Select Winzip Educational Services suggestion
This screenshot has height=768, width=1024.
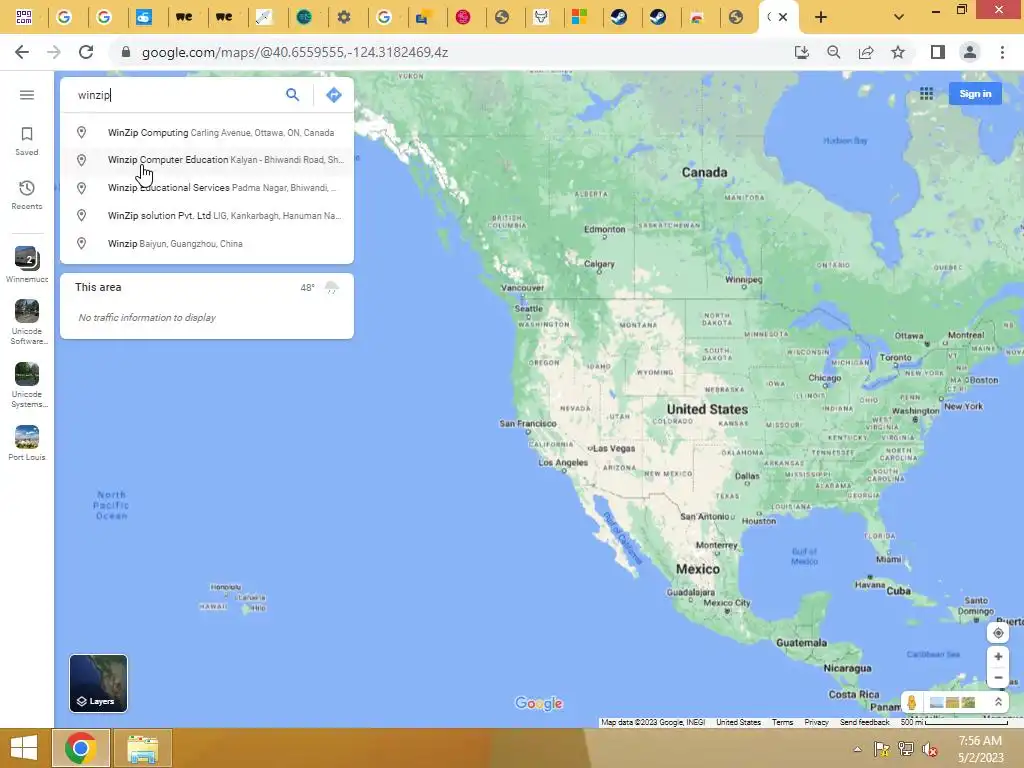tap(207, 188)
